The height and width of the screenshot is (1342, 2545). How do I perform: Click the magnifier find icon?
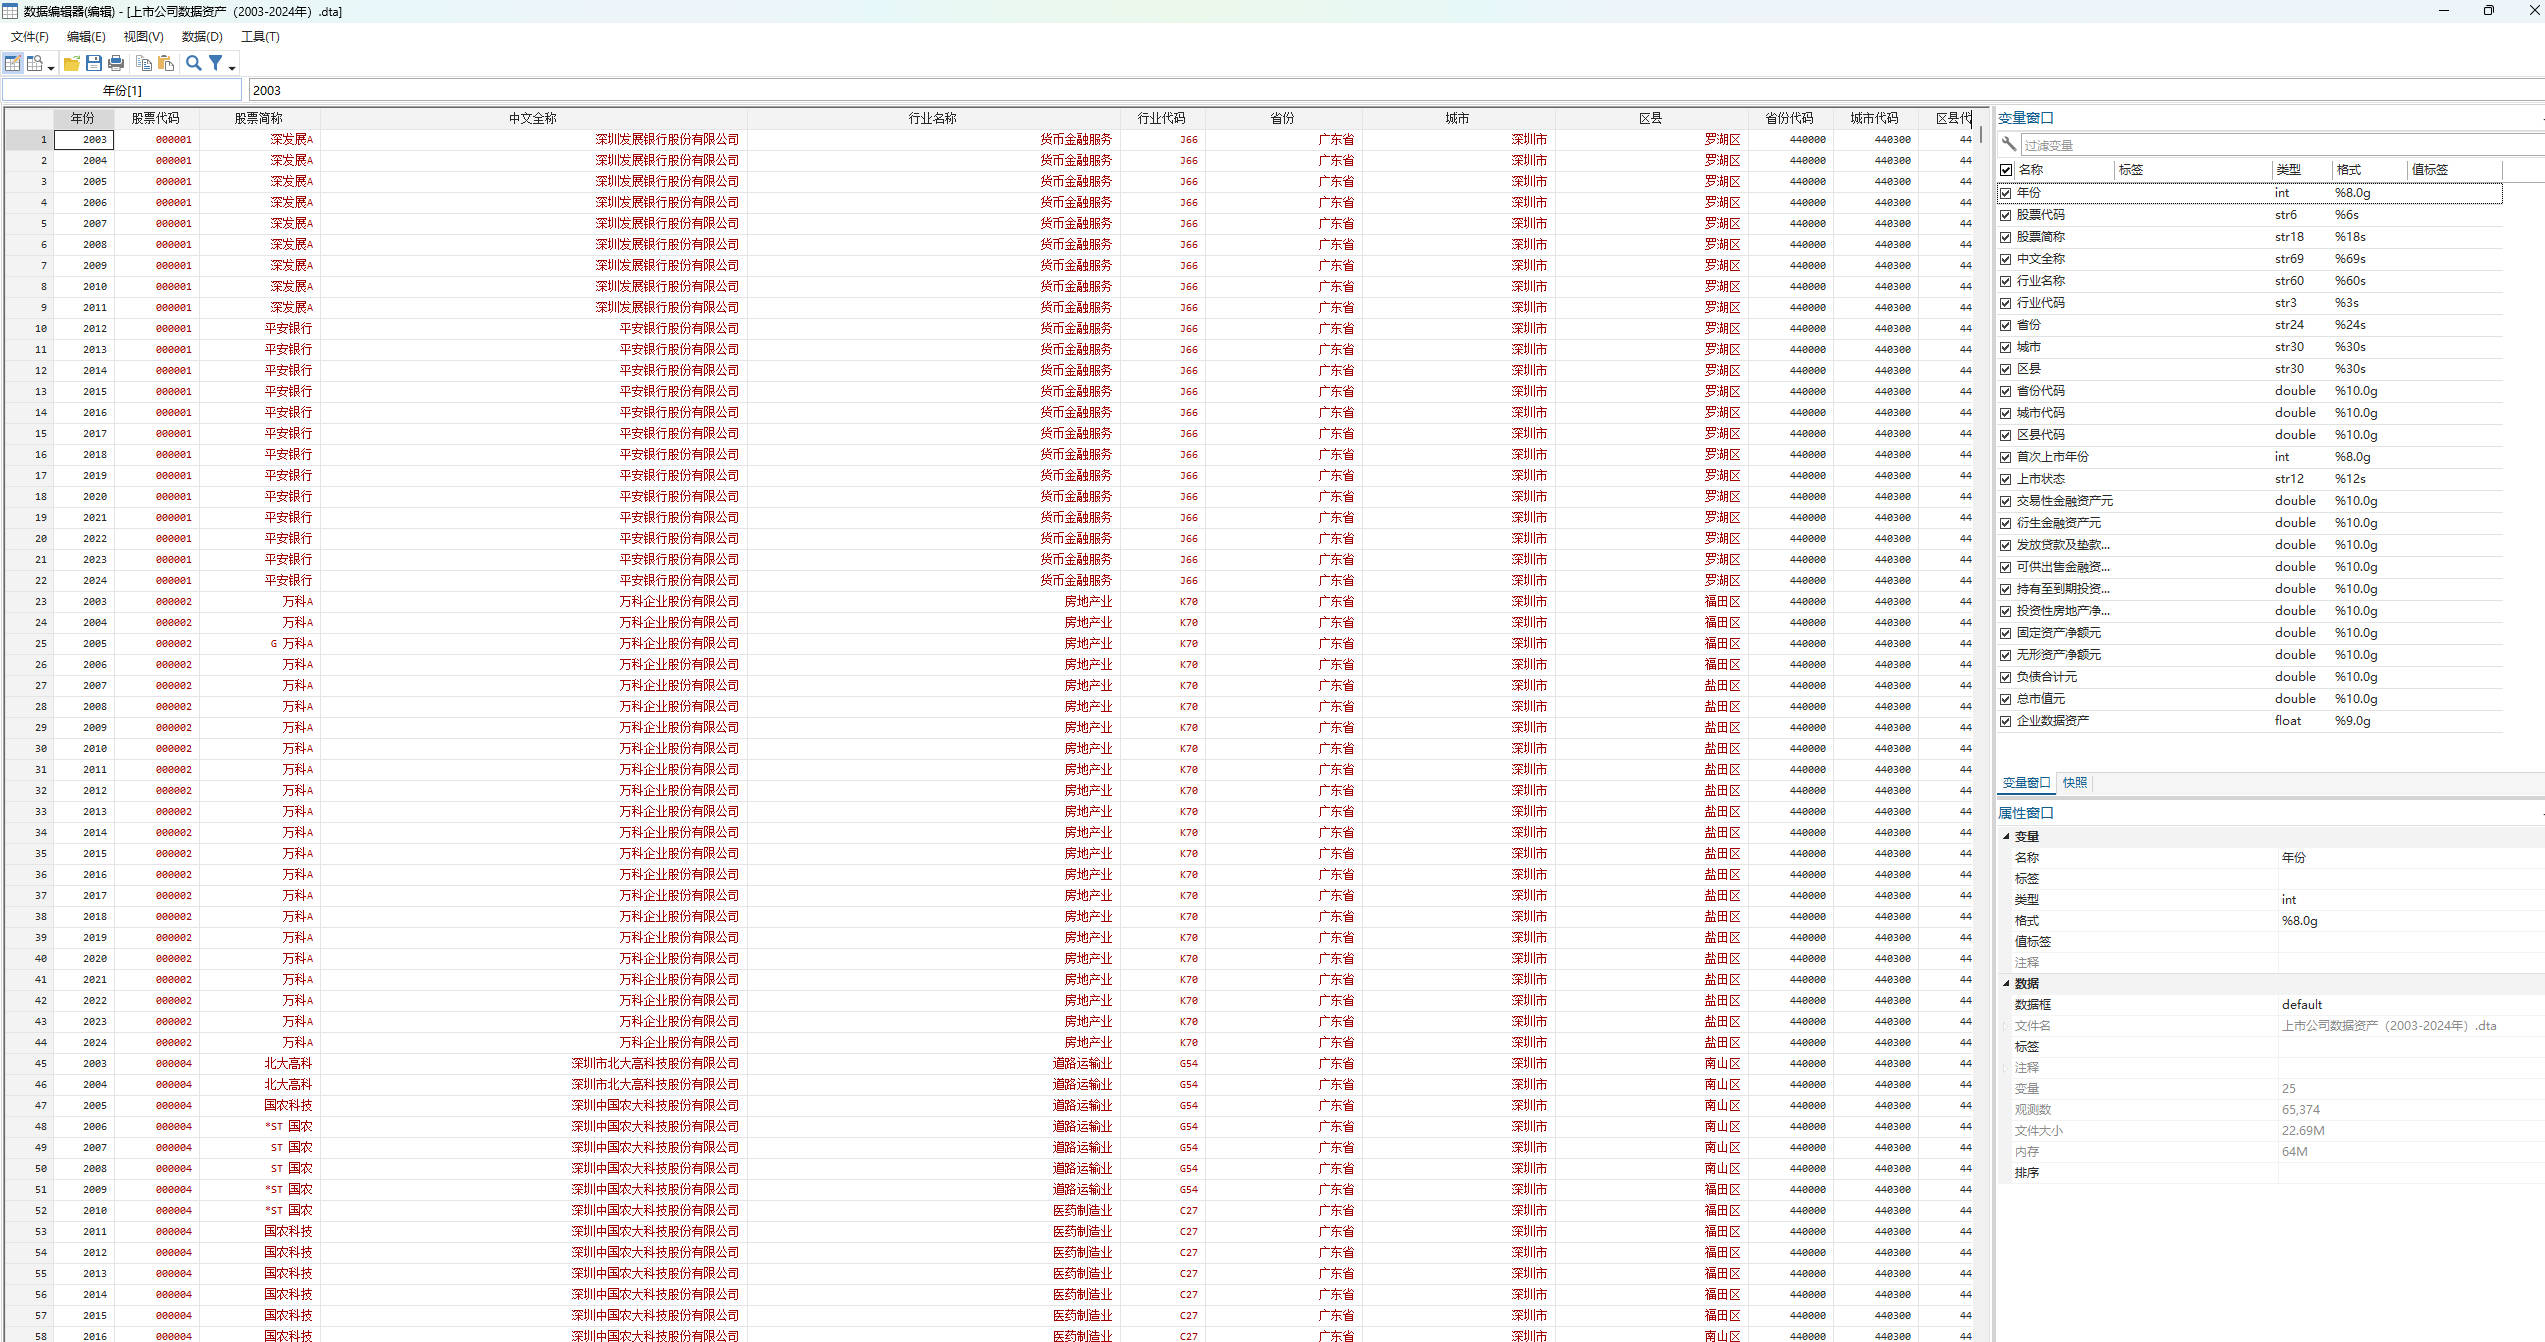click(194, 63)
